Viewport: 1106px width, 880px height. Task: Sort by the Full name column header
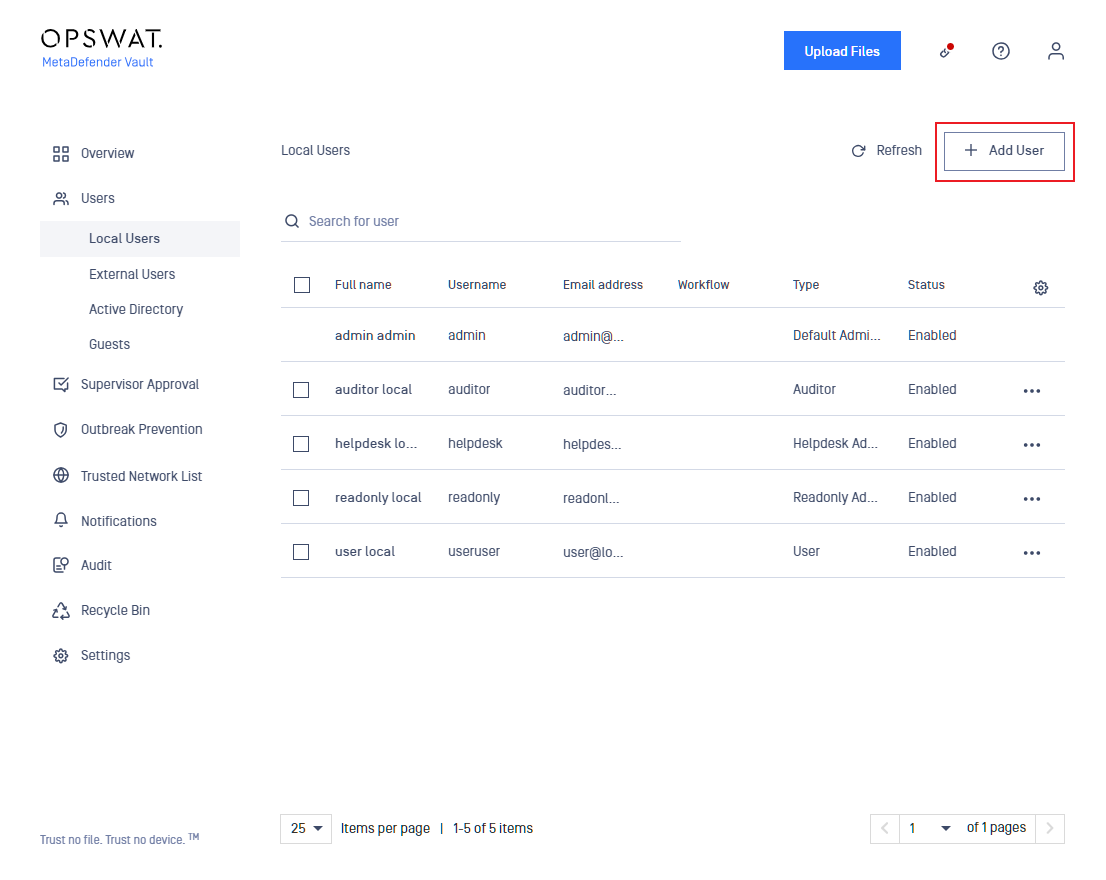point(363,285)
